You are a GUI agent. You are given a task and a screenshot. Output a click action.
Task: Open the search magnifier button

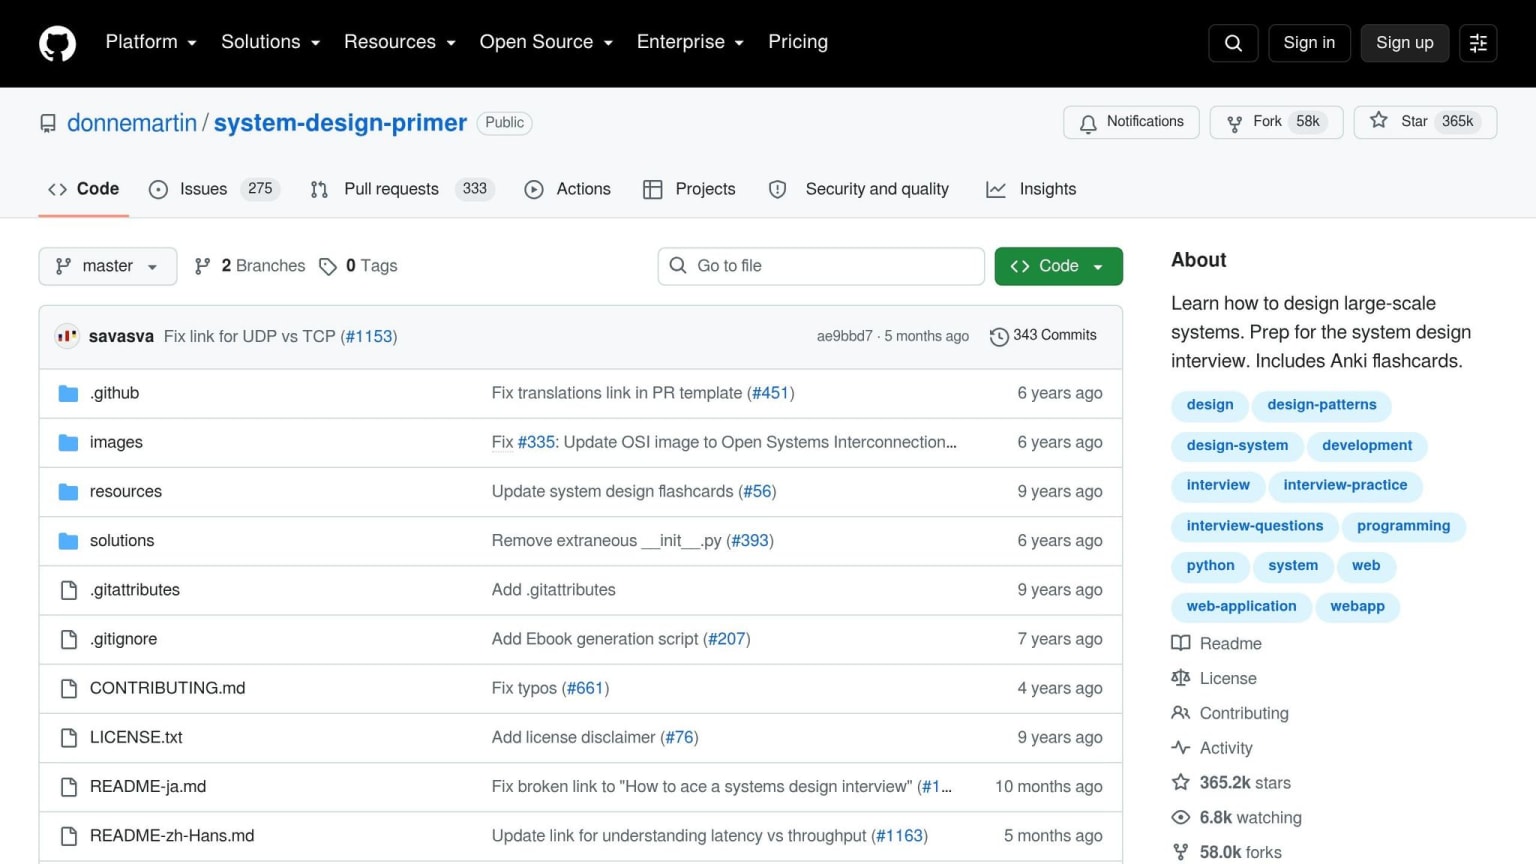point(1233,43)
